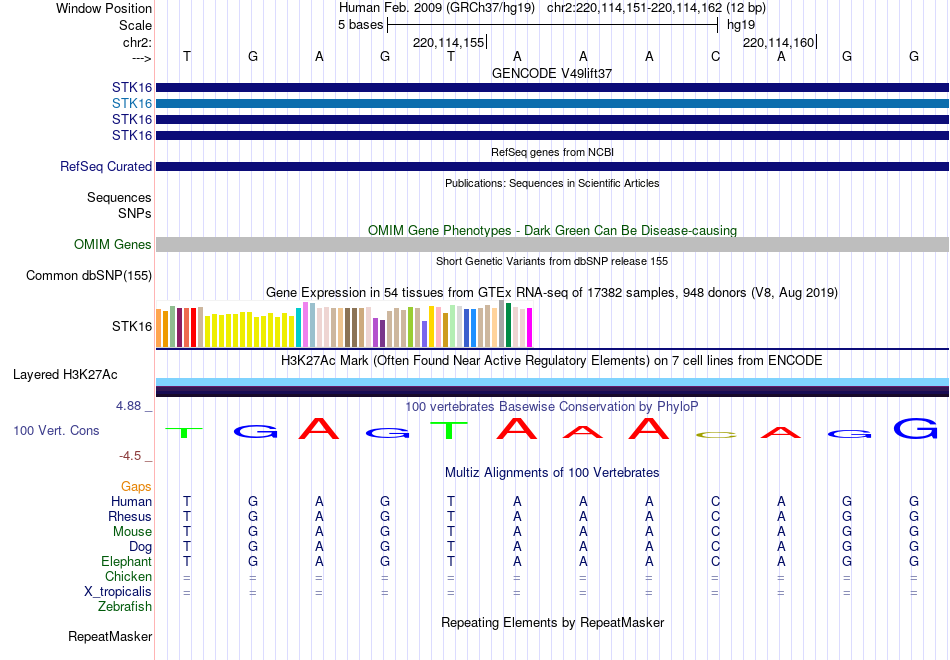Open H3K27Ac Mark track title
The height and width of the screenshot is (660, 950).
[552, 361]
